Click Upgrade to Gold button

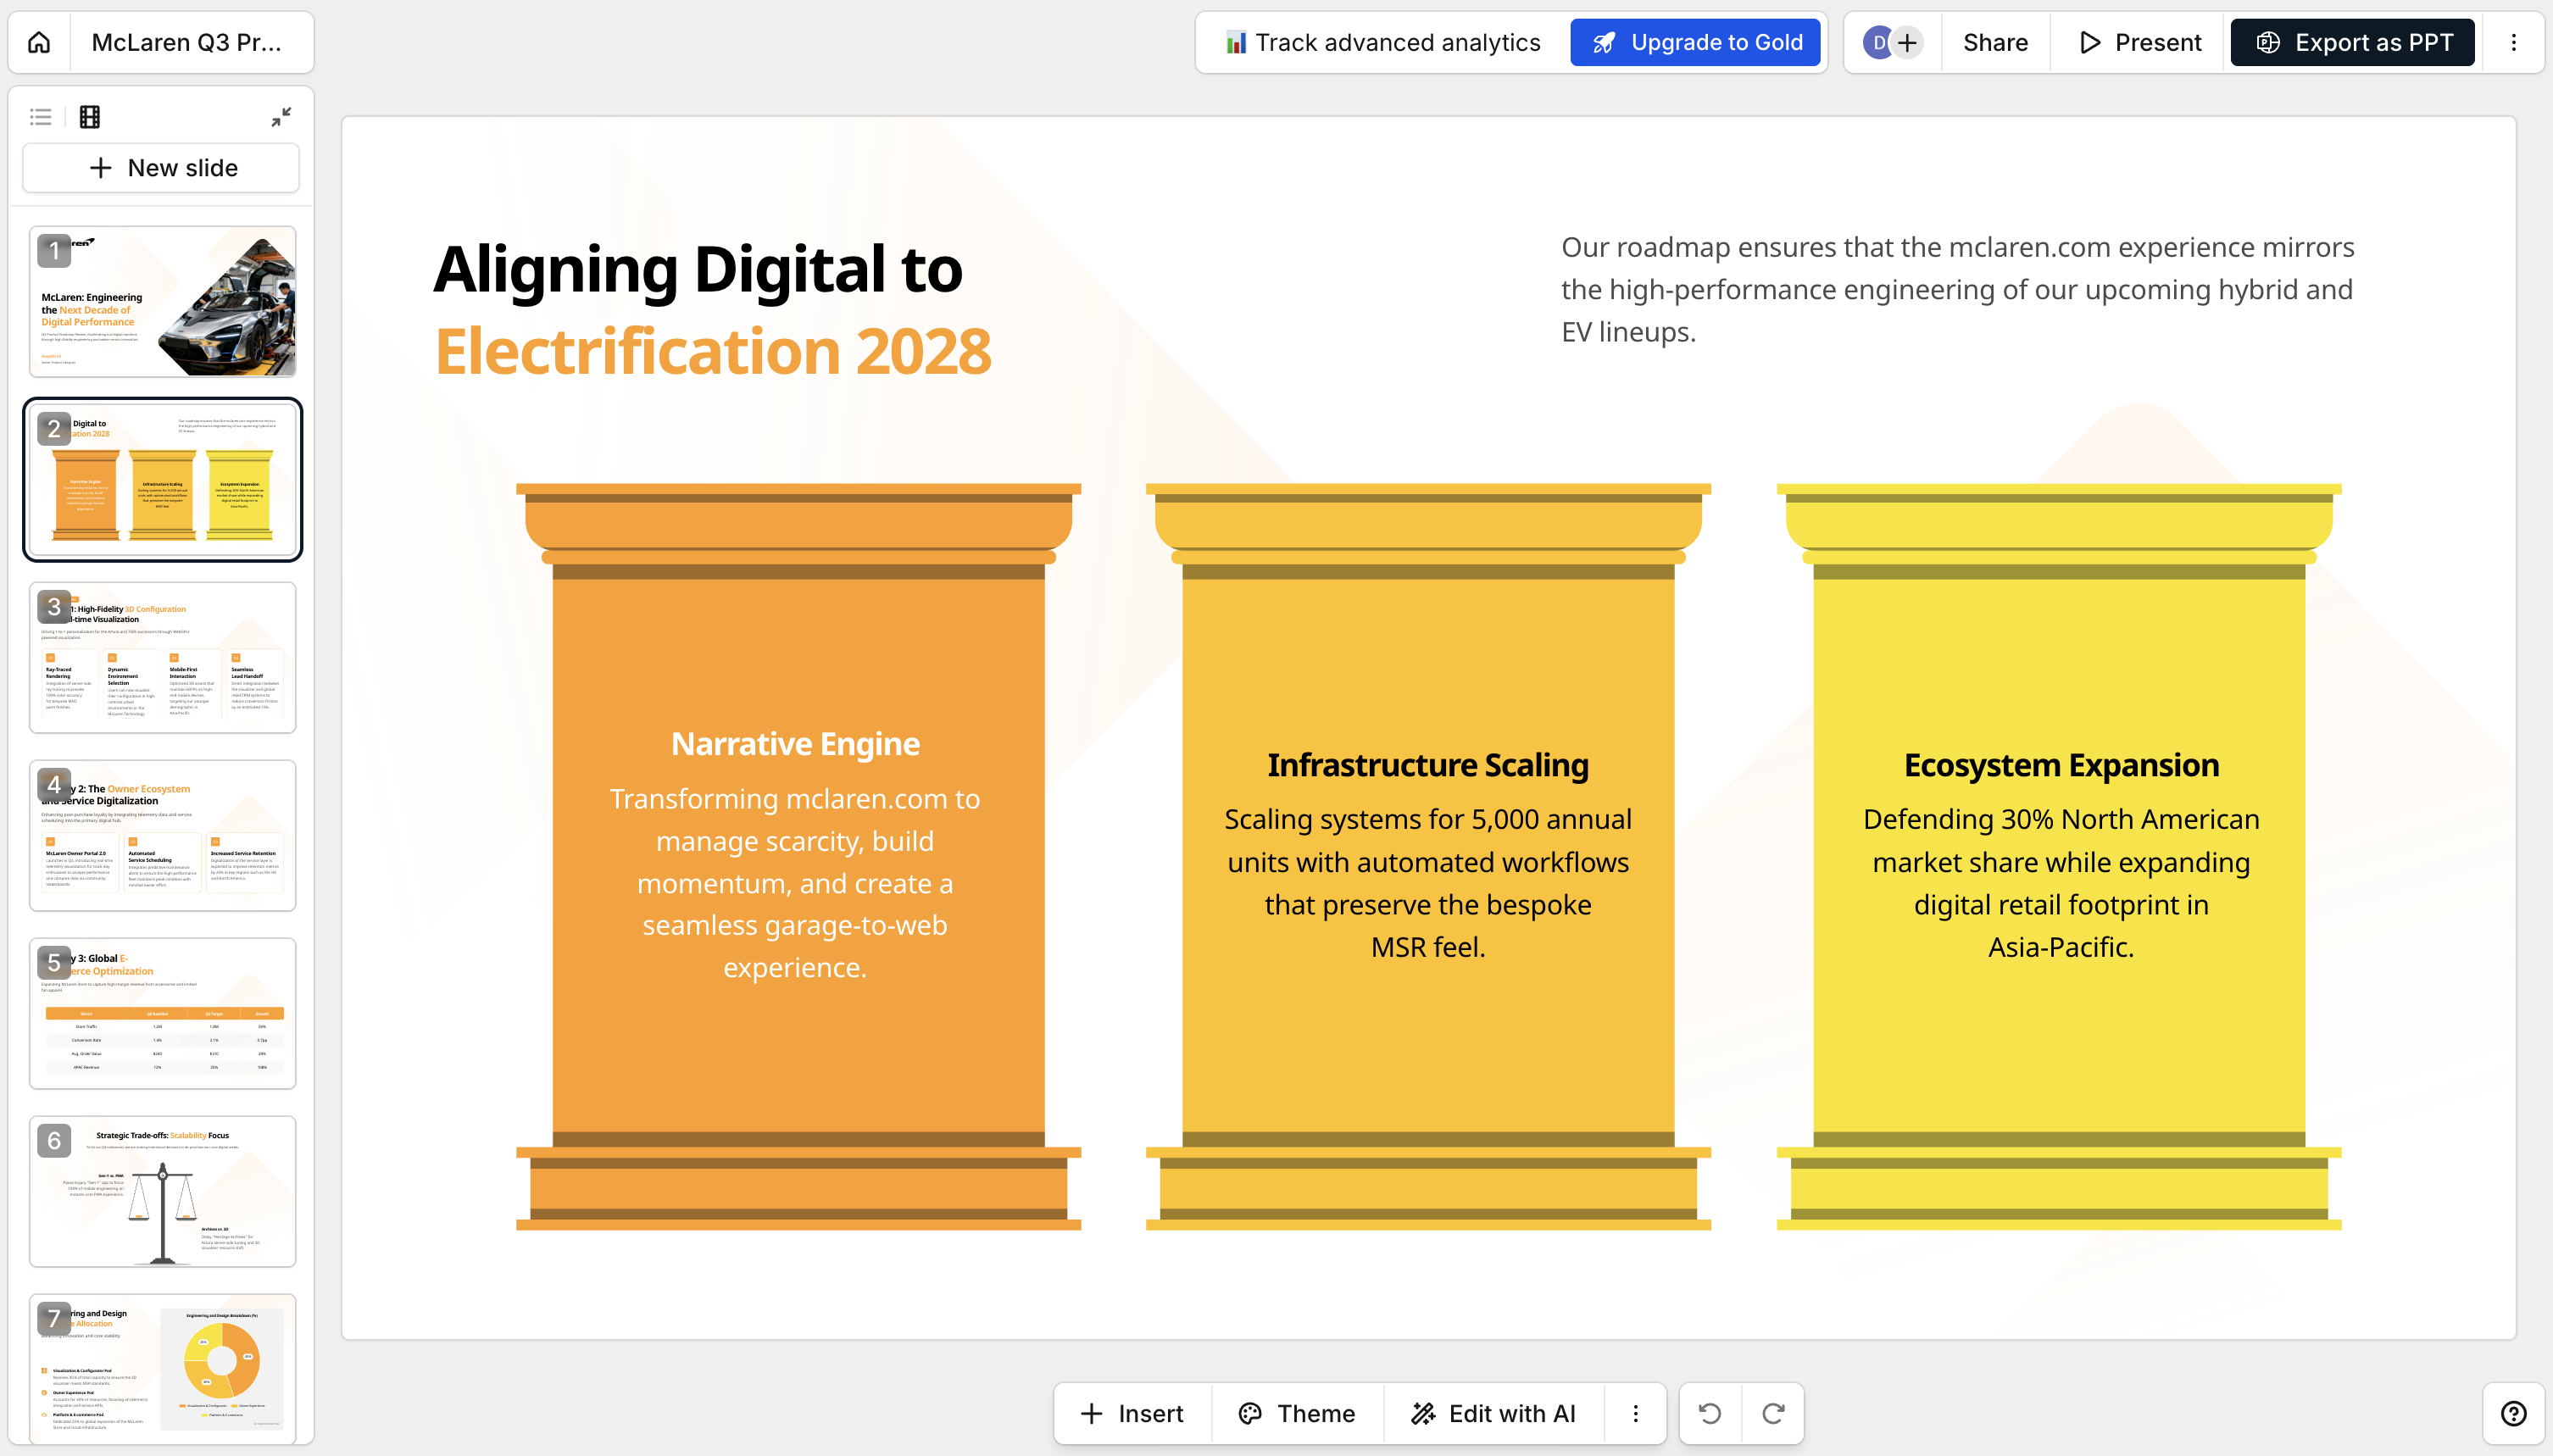coord(1695,42)
